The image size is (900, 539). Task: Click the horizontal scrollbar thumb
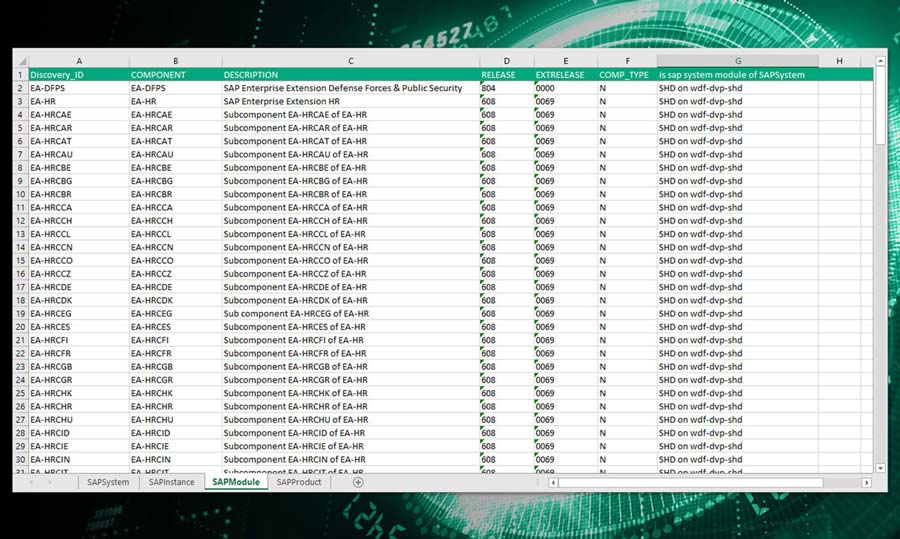(691, 483)
